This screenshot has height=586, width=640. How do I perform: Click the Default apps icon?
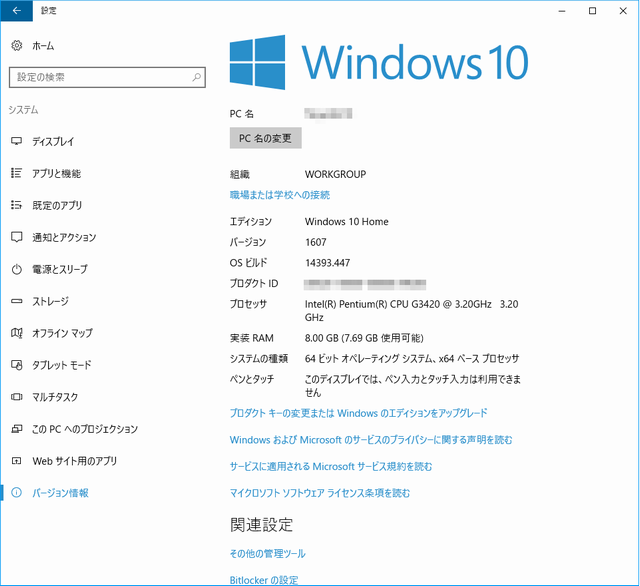point(16,205)
